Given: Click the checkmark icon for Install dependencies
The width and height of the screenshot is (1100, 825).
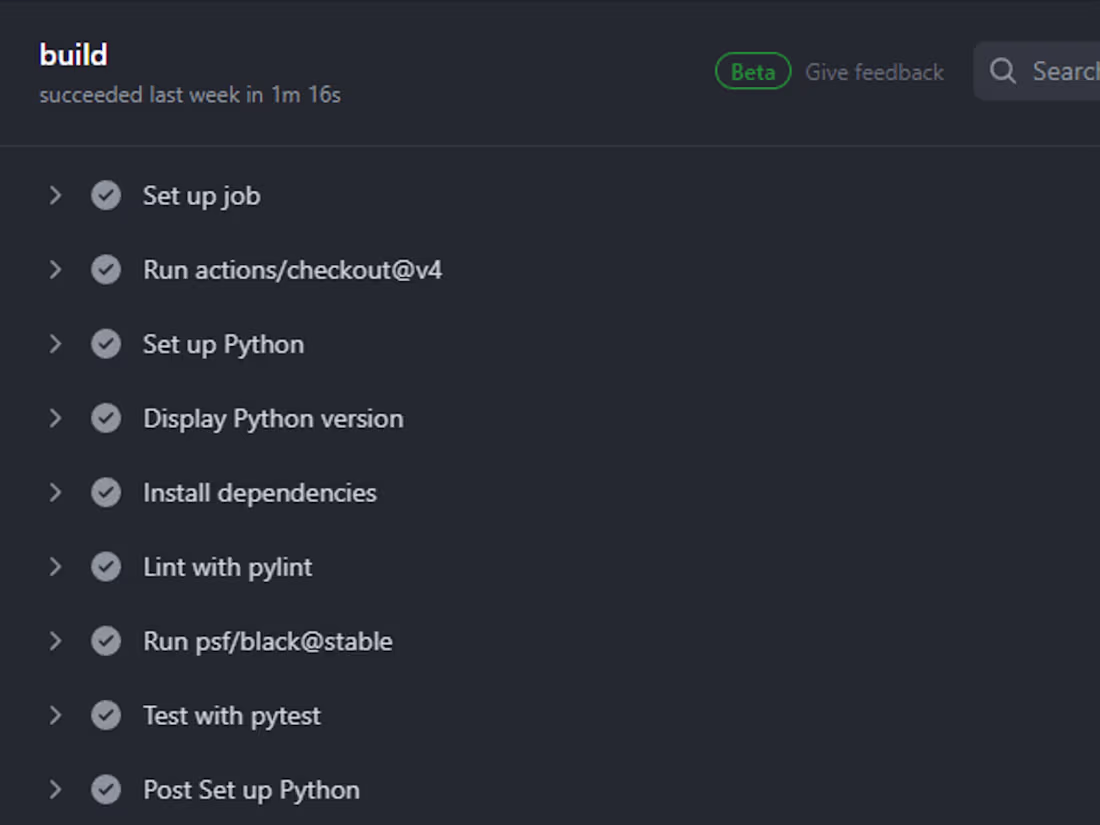Looking at the screenshot, I should tap(106, 492).
